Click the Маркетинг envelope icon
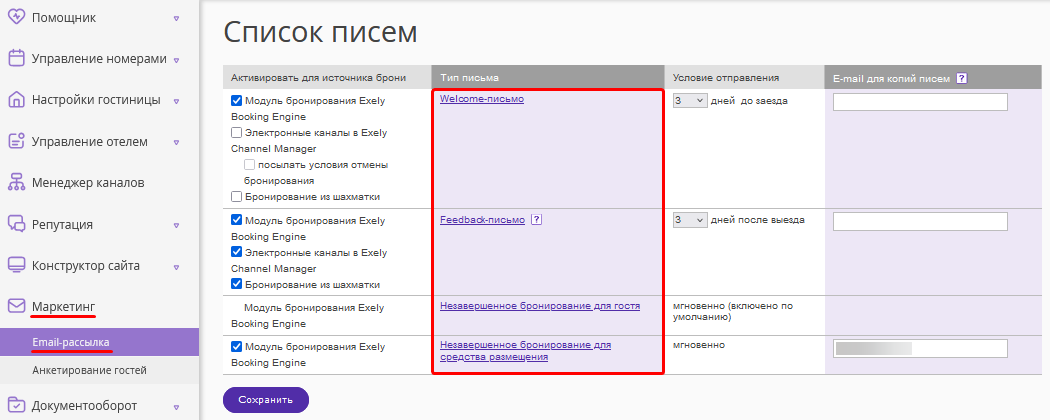Screen dimensions: 1050x420 (x=16, y=307)
